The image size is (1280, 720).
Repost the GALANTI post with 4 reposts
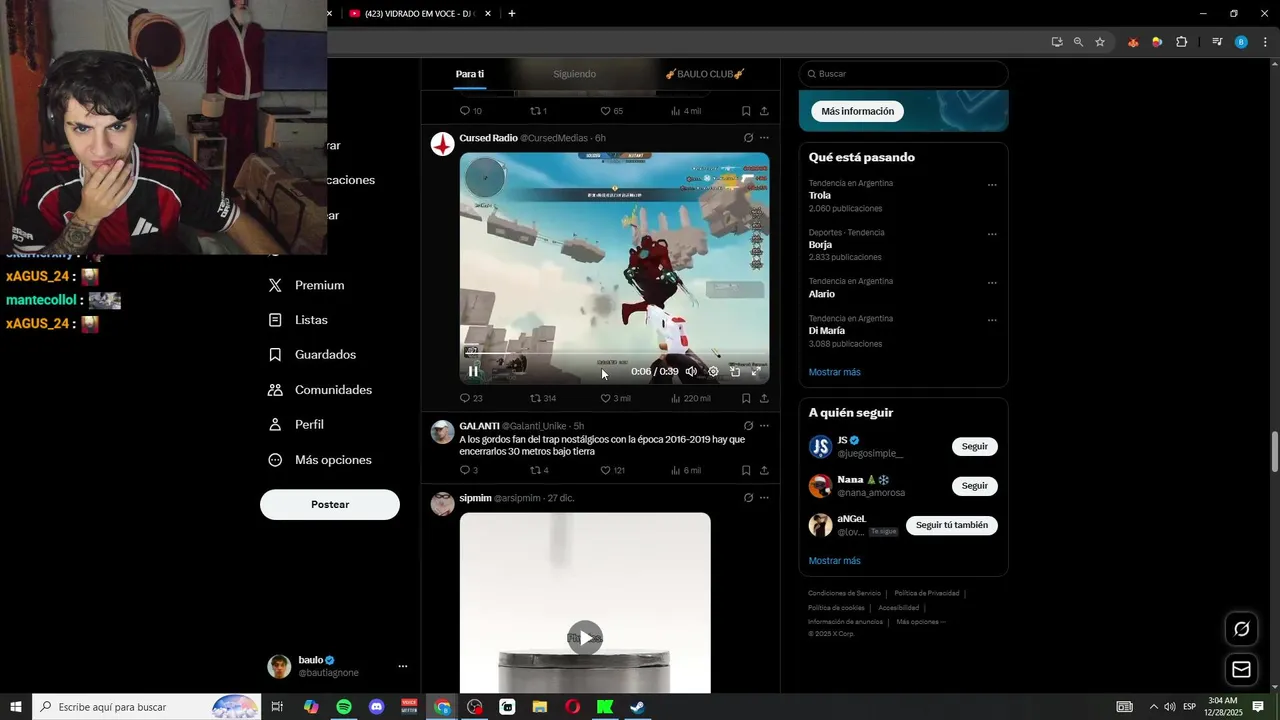point(539,470)
